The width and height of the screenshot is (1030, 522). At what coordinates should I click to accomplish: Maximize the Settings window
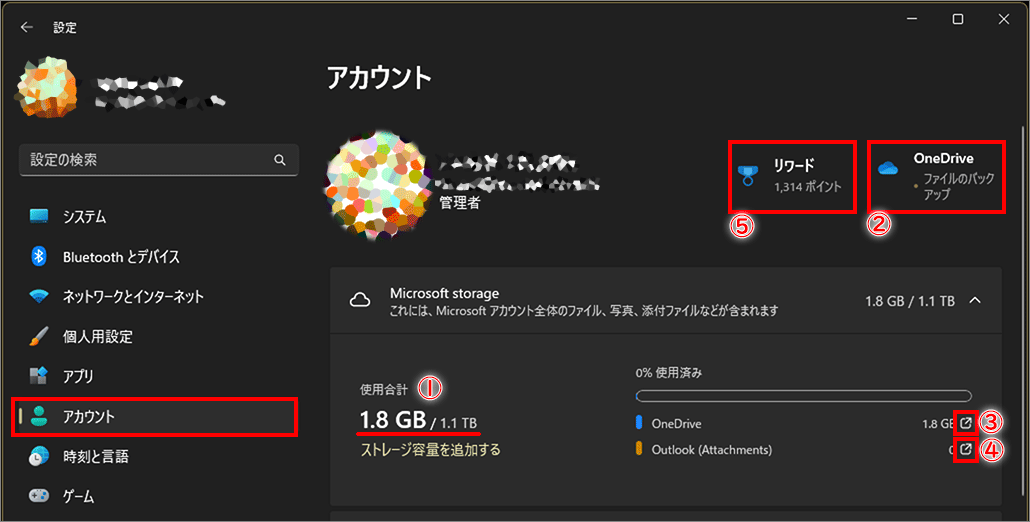(958, 20)
